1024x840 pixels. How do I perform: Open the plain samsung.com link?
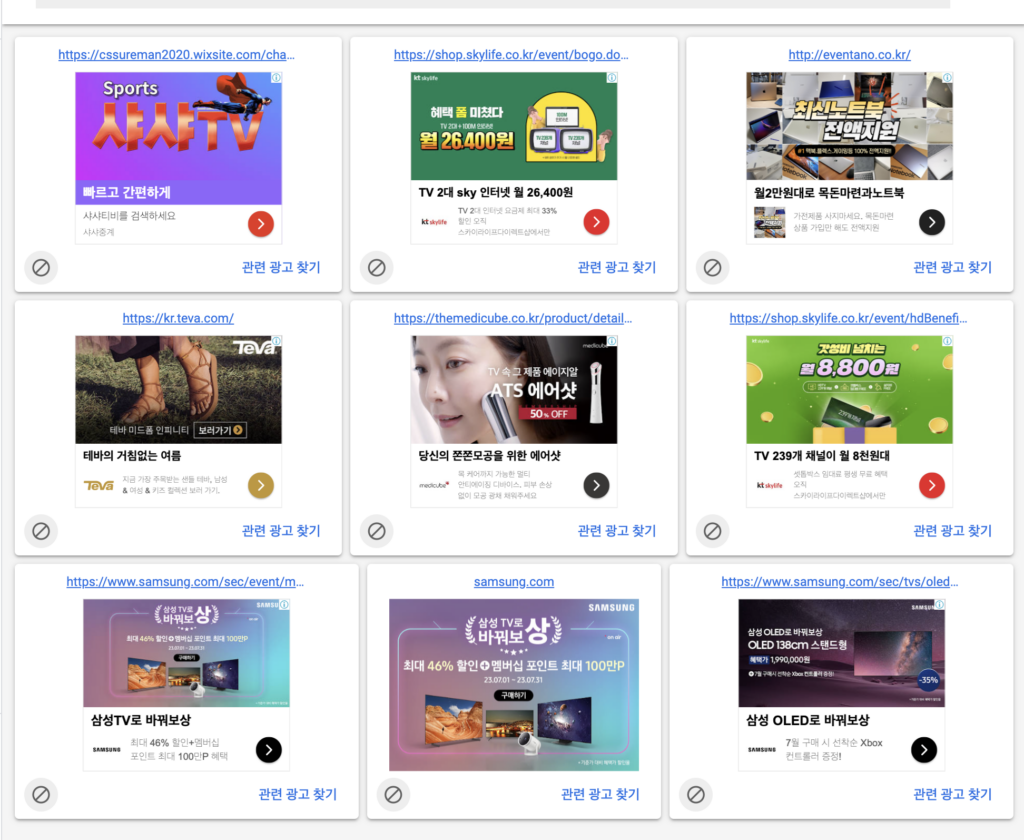coord(514,581)
